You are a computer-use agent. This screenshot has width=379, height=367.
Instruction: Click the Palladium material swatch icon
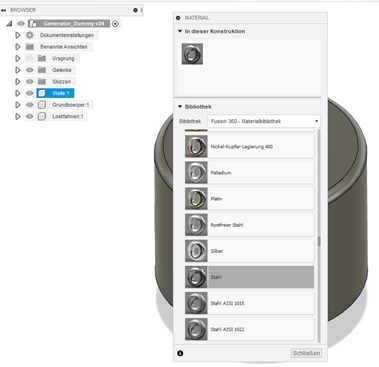click(196, 173)
